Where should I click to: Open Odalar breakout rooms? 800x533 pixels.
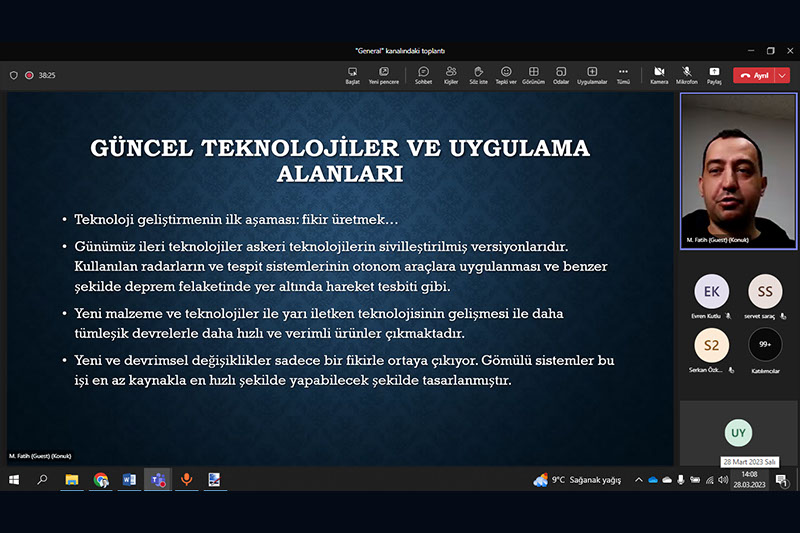click(x=561, y=74)
